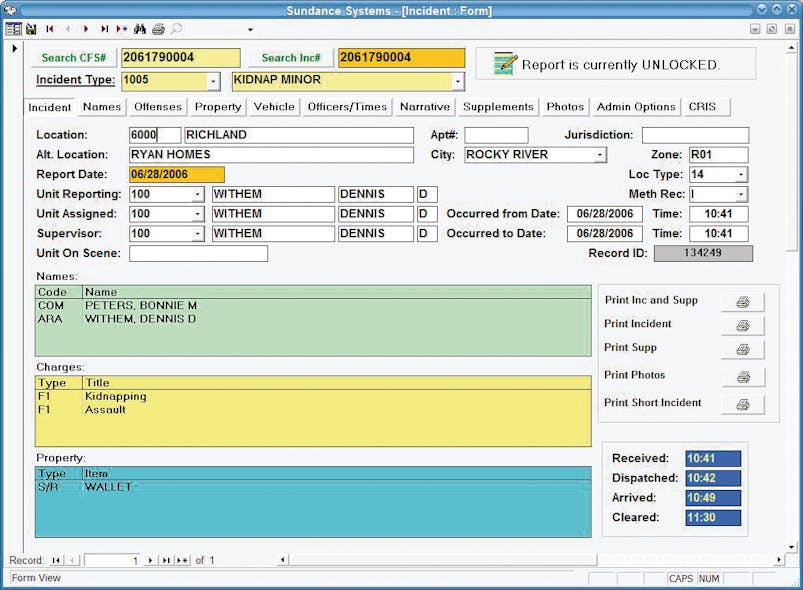Click the Unit On Scene input field
803x590 pixels.
(198, 254)
